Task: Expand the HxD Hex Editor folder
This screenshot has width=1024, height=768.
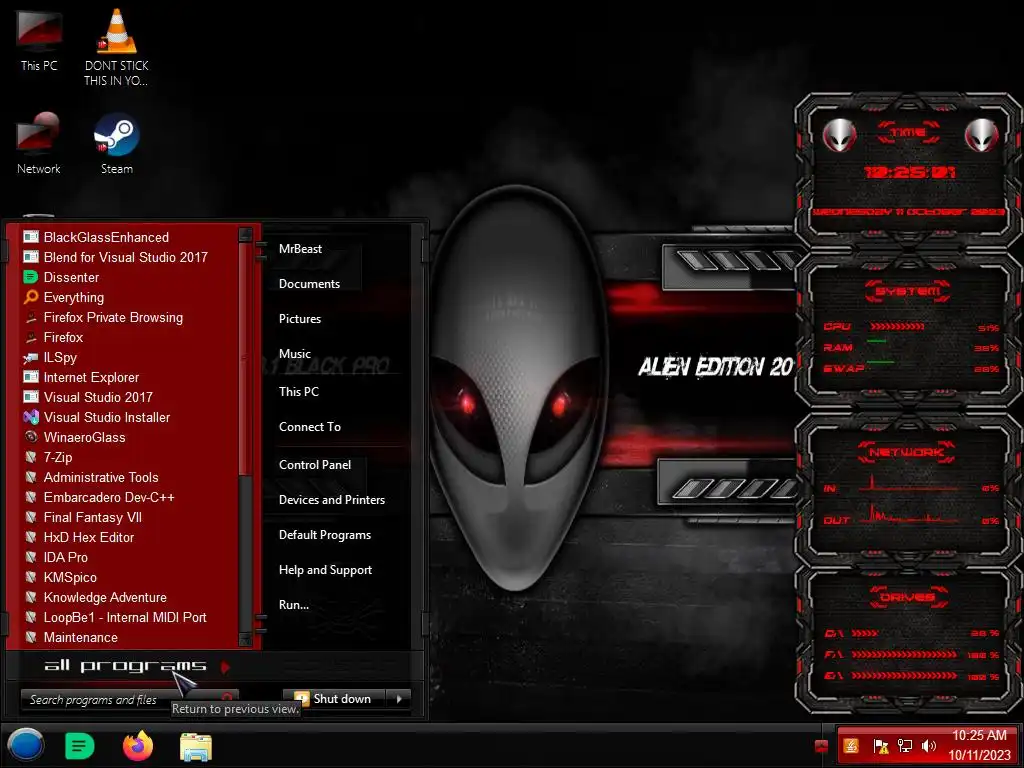Action: tap(88, 537)
